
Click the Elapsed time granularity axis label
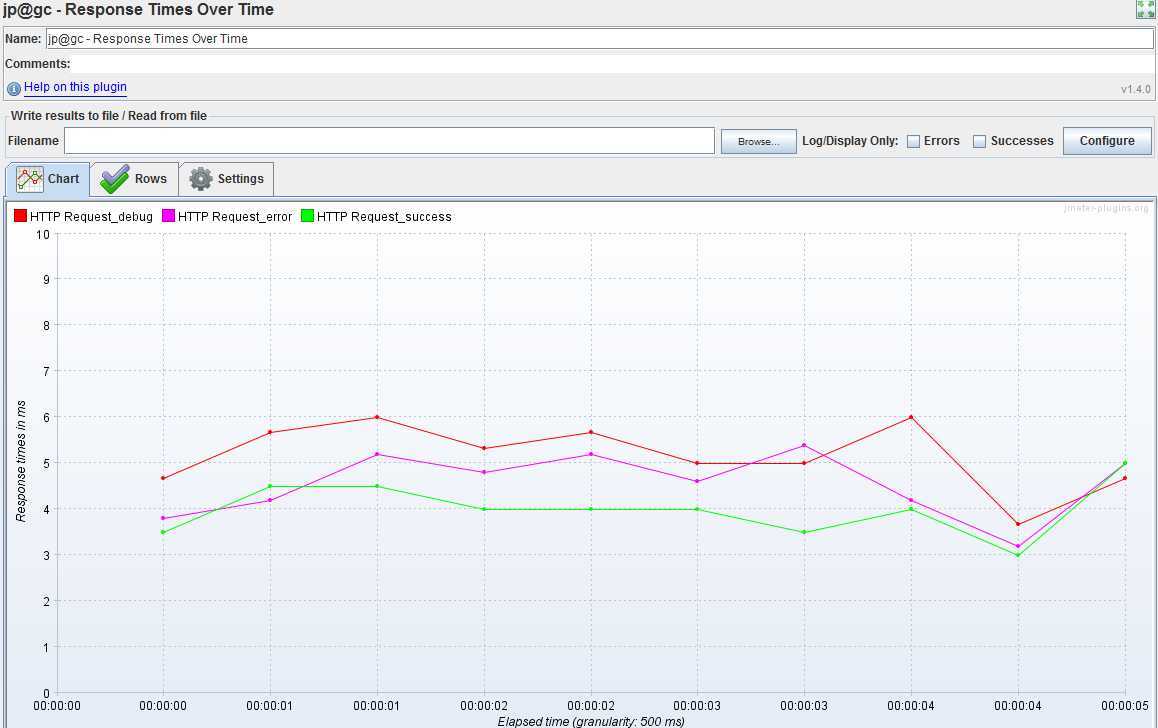coord(591,721)
